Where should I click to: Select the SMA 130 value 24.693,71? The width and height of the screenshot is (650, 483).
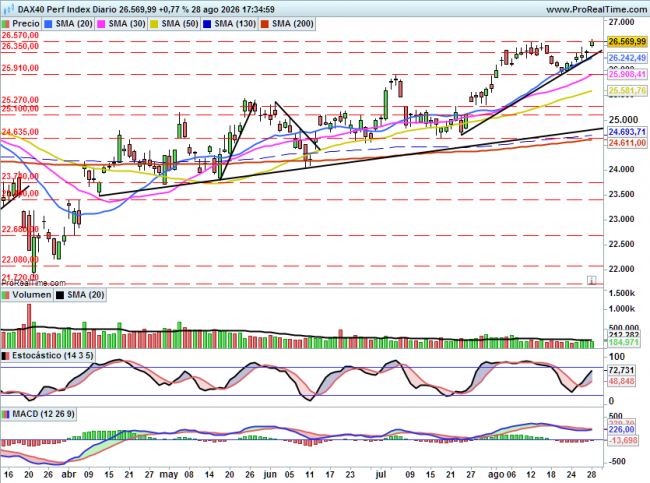point(627,132)
